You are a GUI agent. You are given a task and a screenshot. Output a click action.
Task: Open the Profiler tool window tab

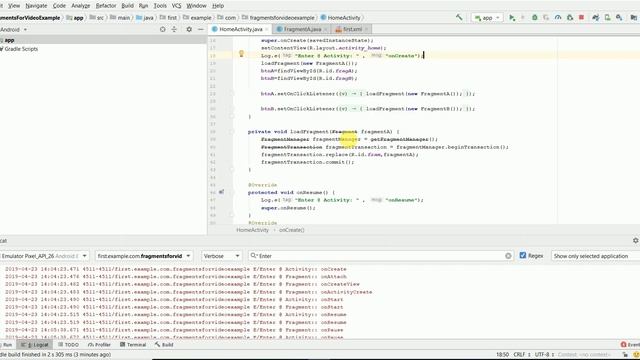(x=99, y=345)
